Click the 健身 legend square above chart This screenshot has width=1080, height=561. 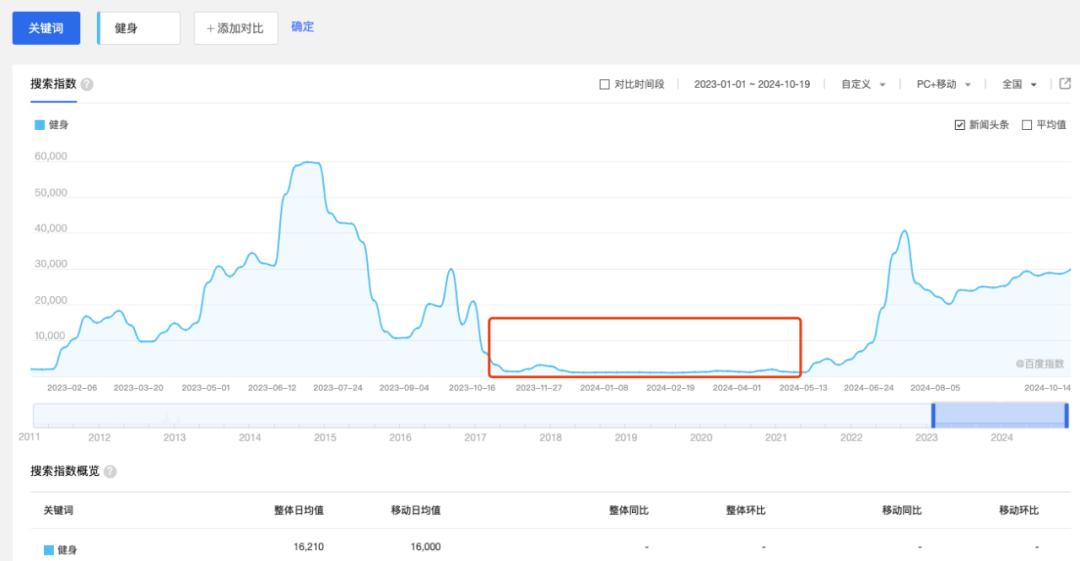click(x=40, y=125)
